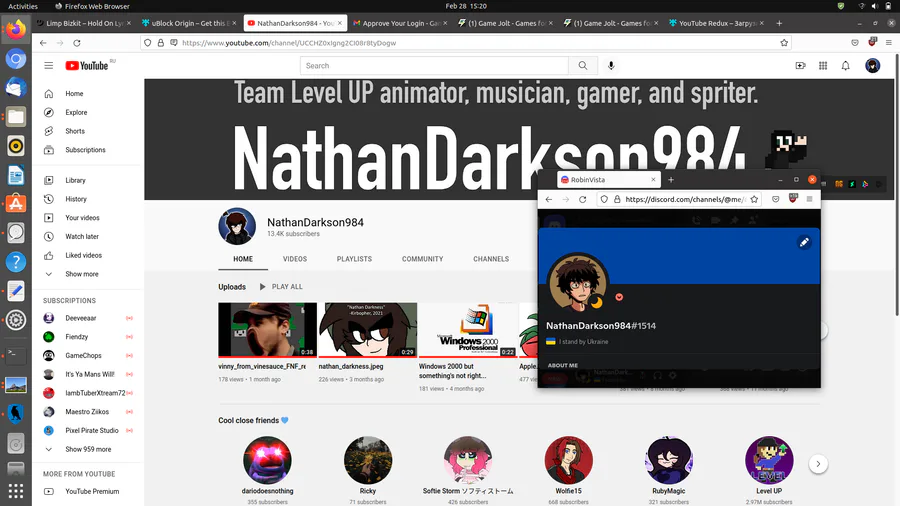The image size is (900, 506).
Task: Switch to the uBlock Origin browser tab
Action: pyautogui.click(x=188, y=23)
